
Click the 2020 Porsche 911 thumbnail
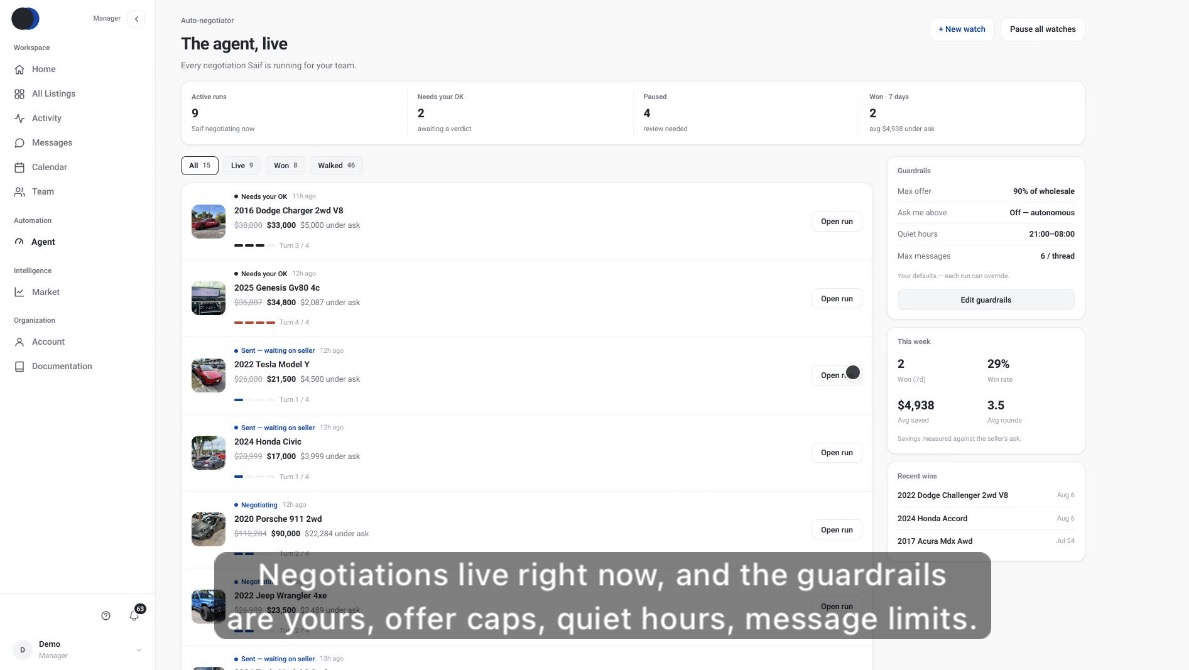tap(209, 529)
